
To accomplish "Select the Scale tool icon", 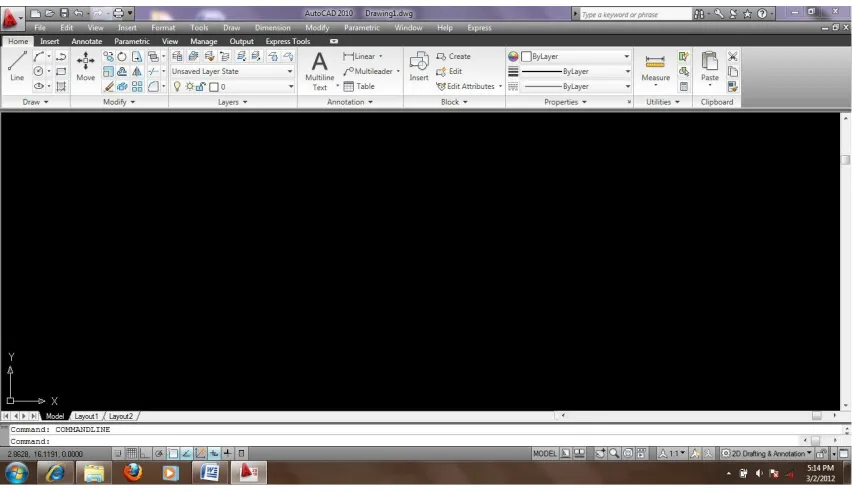I will tap(108, 71).
